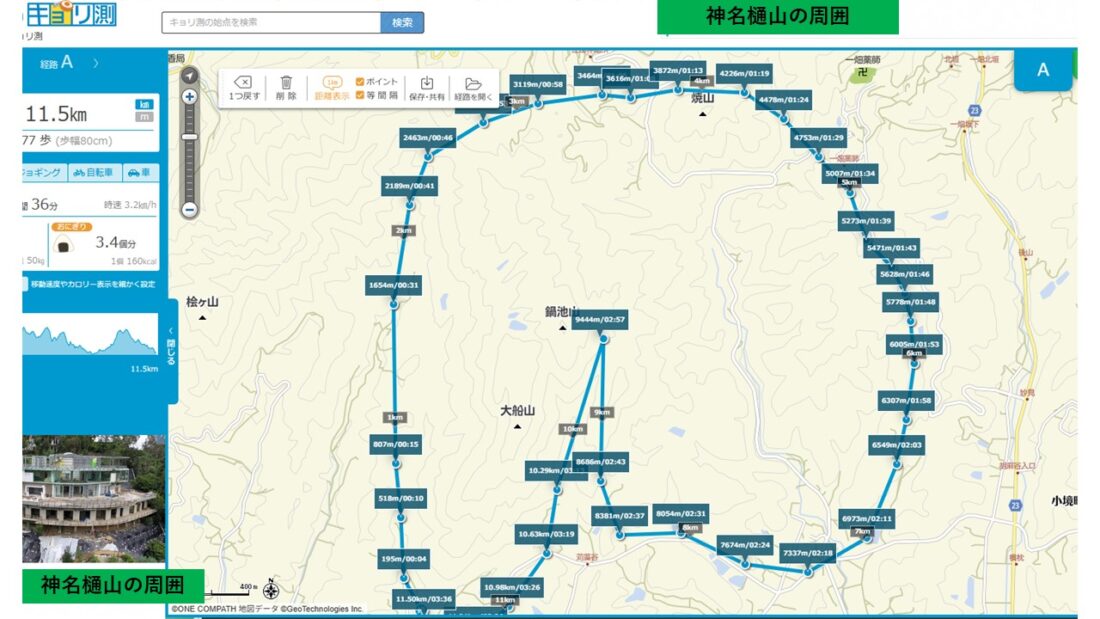
Task: Click the 807m/00:15 route point marker
Action: 396,444
